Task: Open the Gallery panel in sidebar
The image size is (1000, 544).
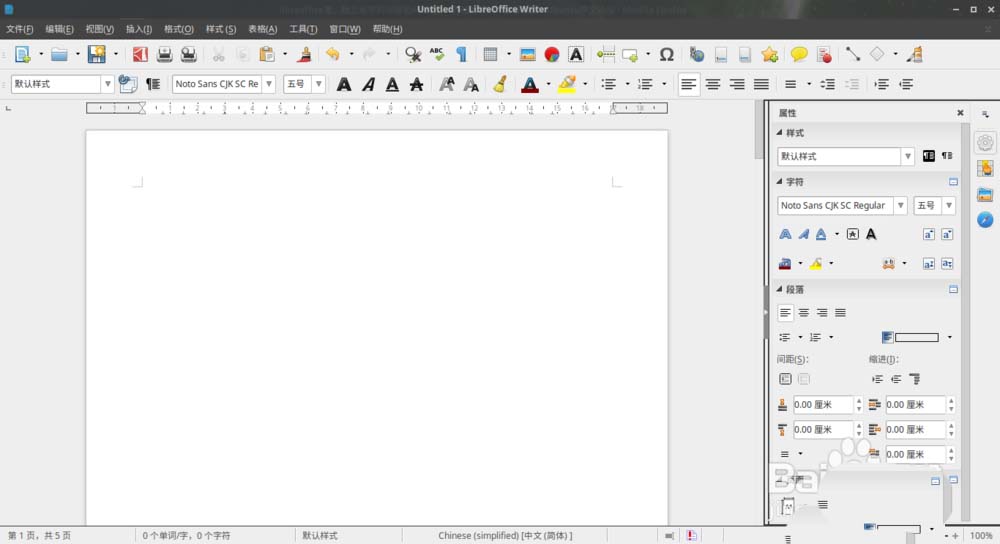Action: click(985, 194)
